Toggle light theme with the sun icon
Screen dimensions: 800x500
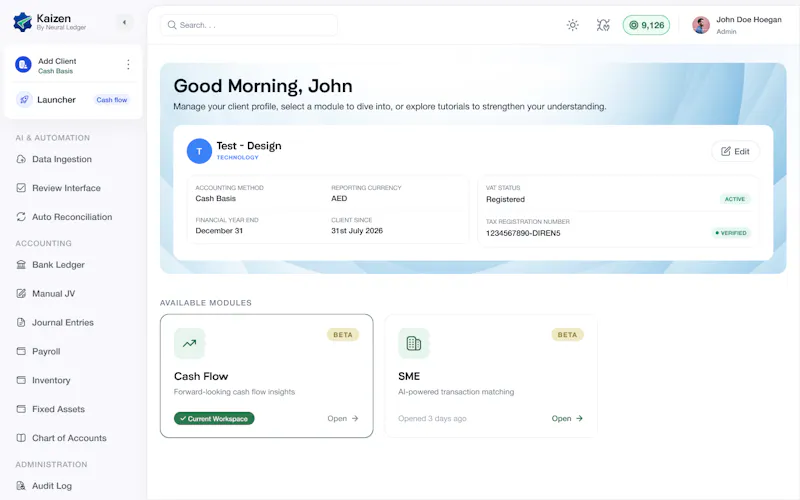(572, 25)
